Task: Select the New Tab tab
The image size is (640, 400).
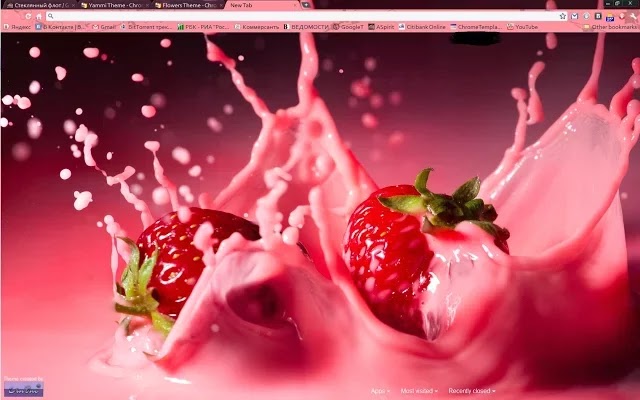Action: (262, 5)
